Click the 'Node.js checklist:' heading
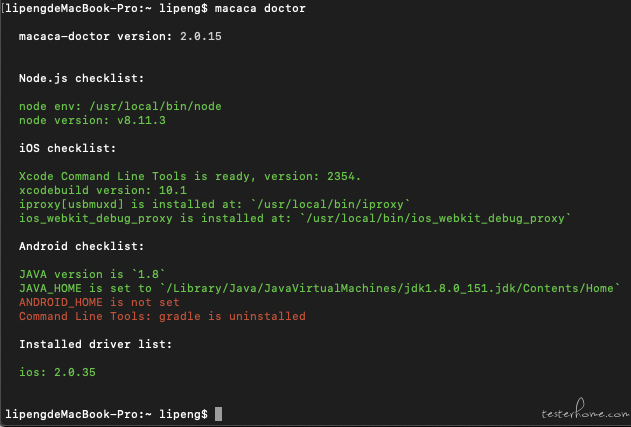The height and width of the screenshot is (427, 631). tap(81, 78)
